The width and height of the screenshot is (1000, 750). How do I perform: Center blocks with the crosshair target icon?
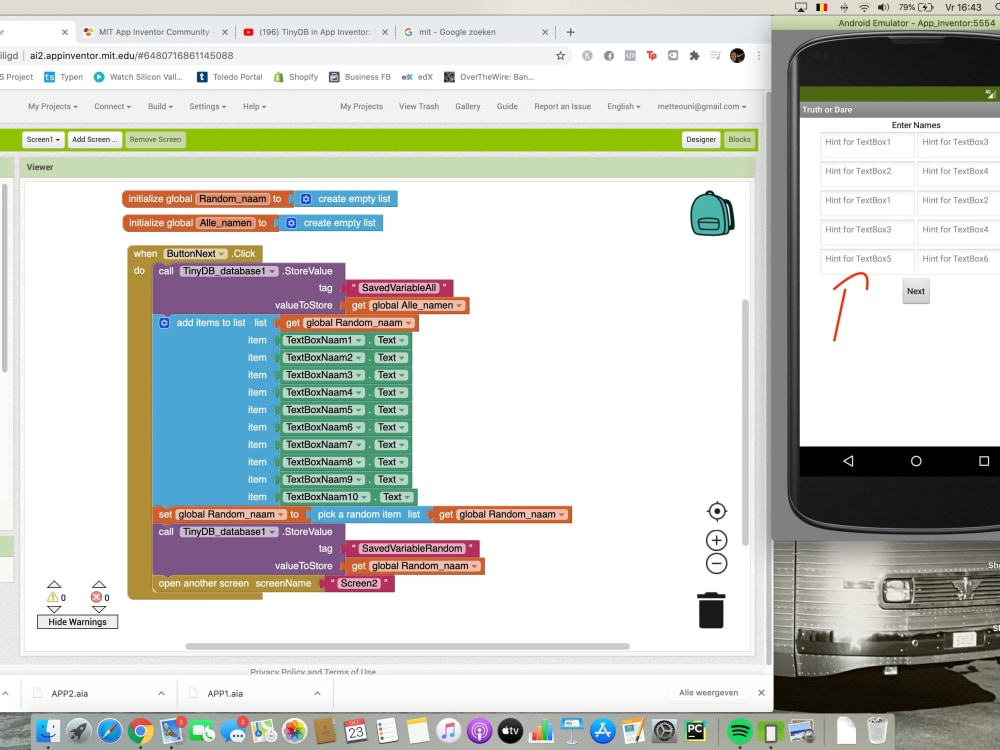[x=717, y=511]
